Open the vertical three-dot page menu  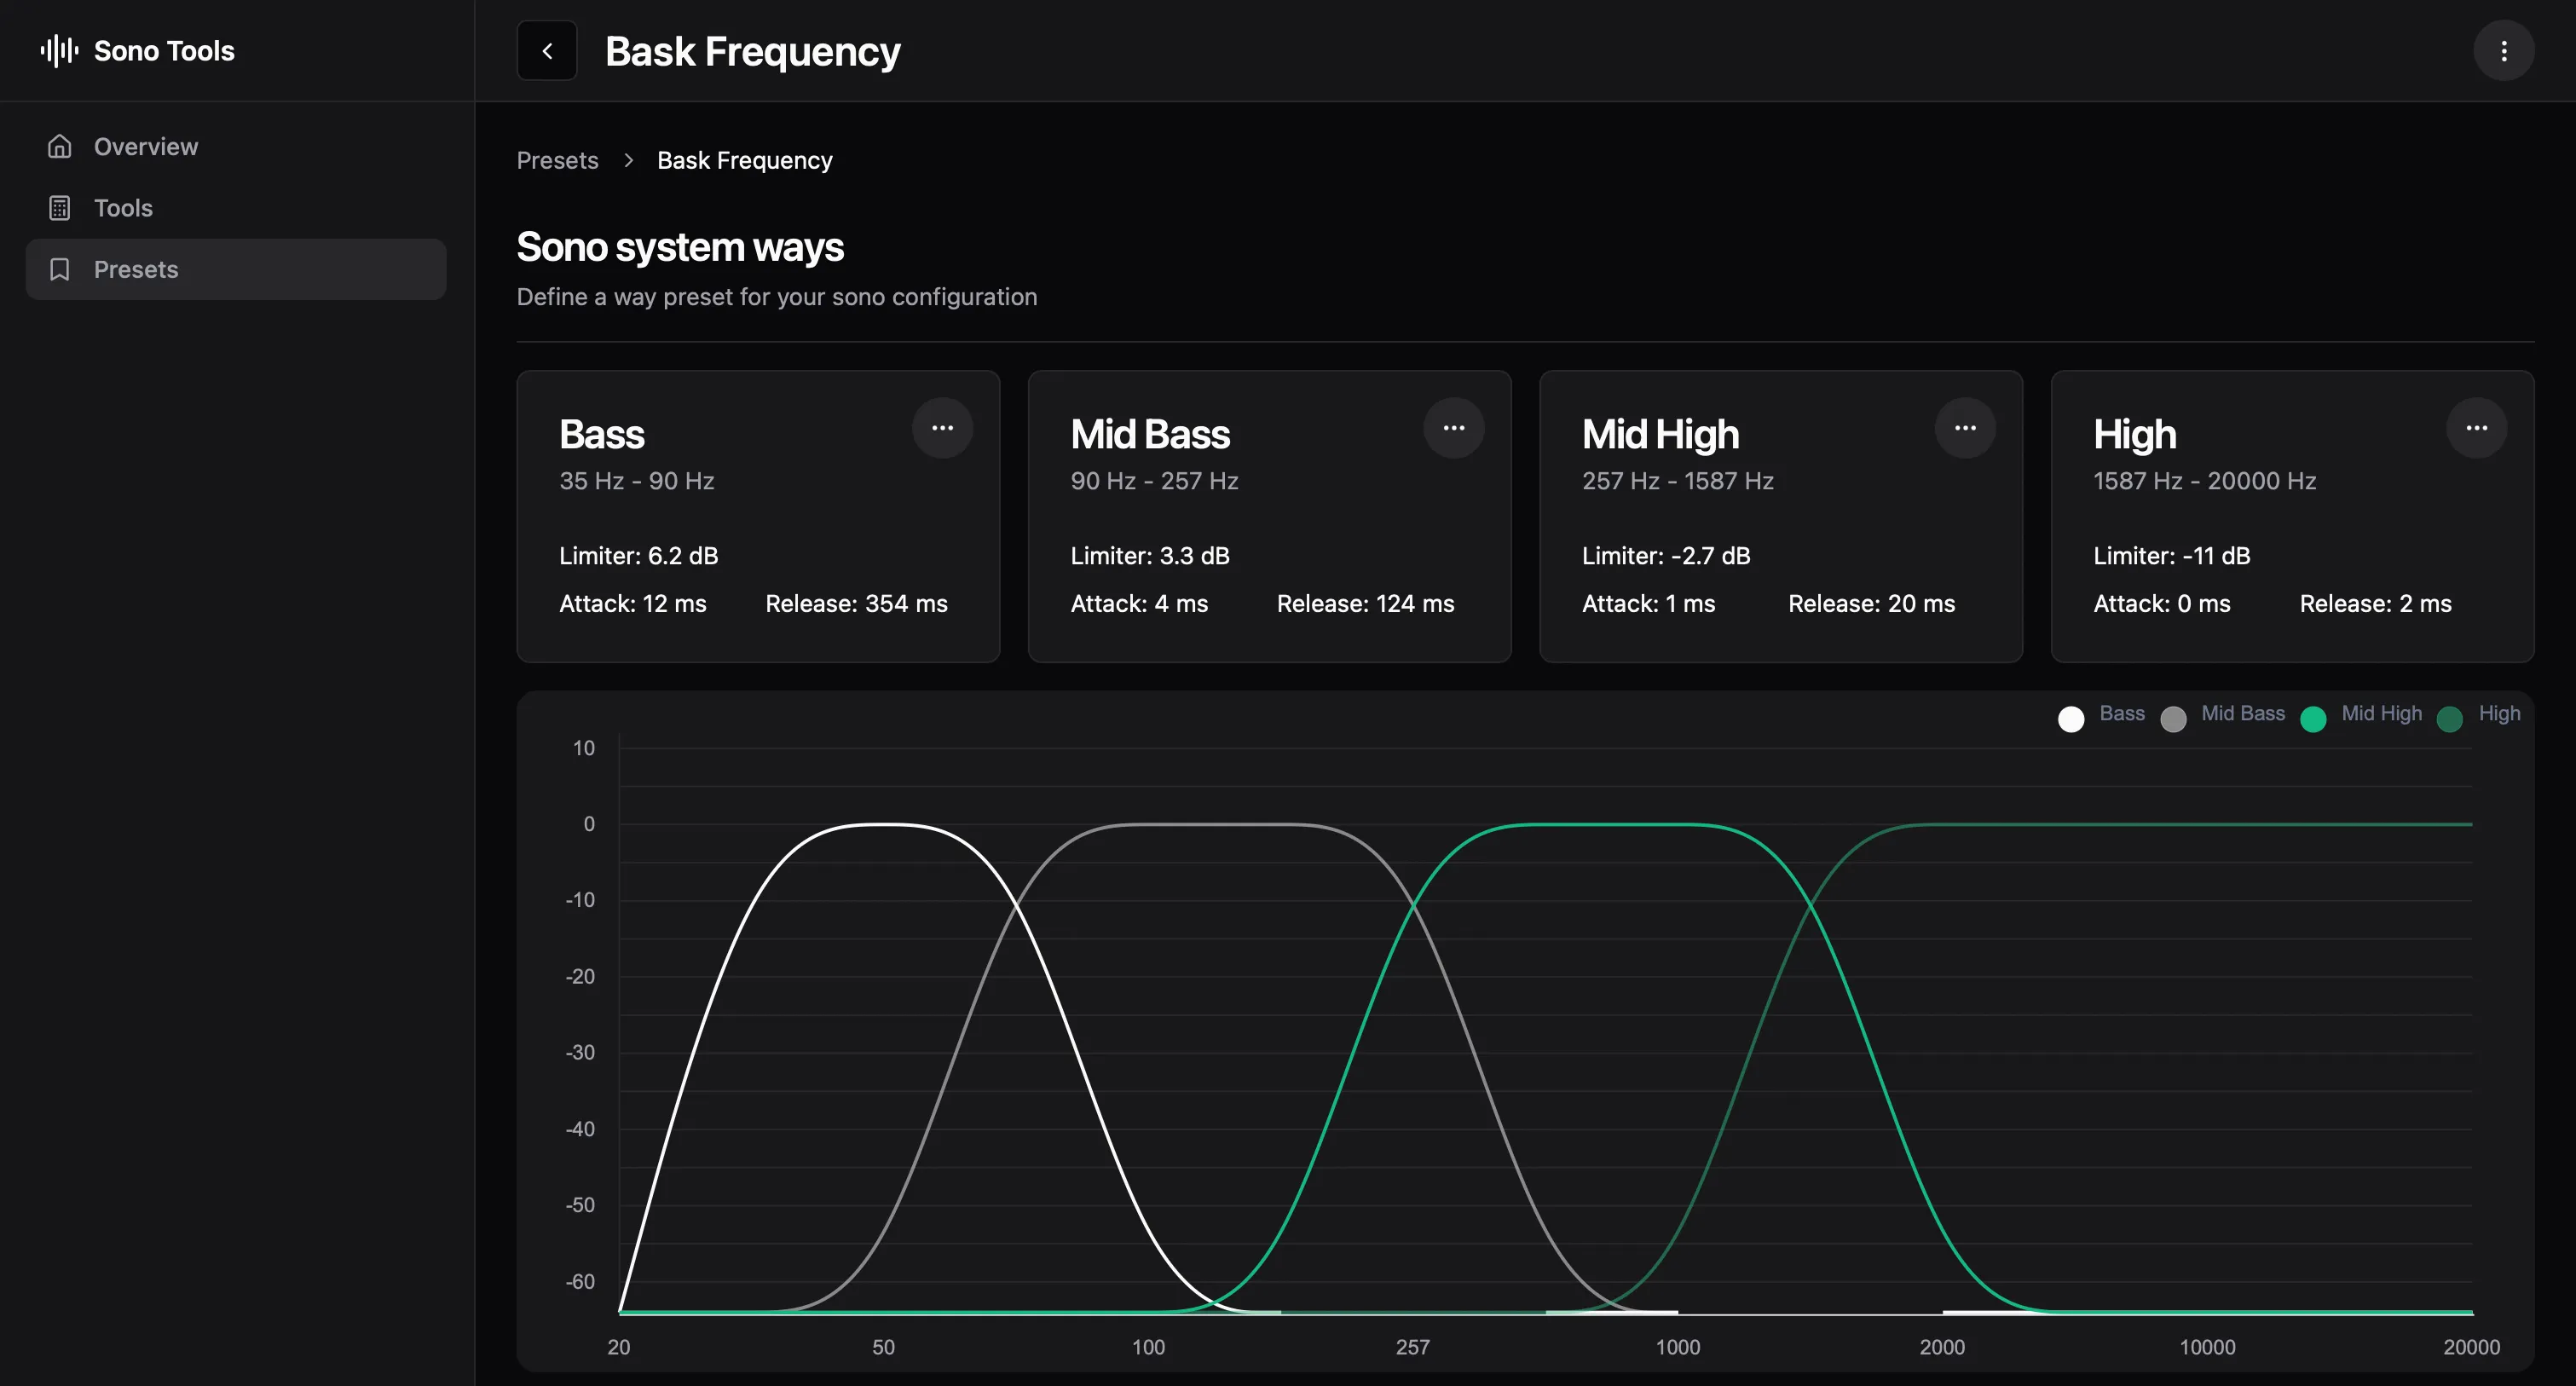(x=2504, y=50)
